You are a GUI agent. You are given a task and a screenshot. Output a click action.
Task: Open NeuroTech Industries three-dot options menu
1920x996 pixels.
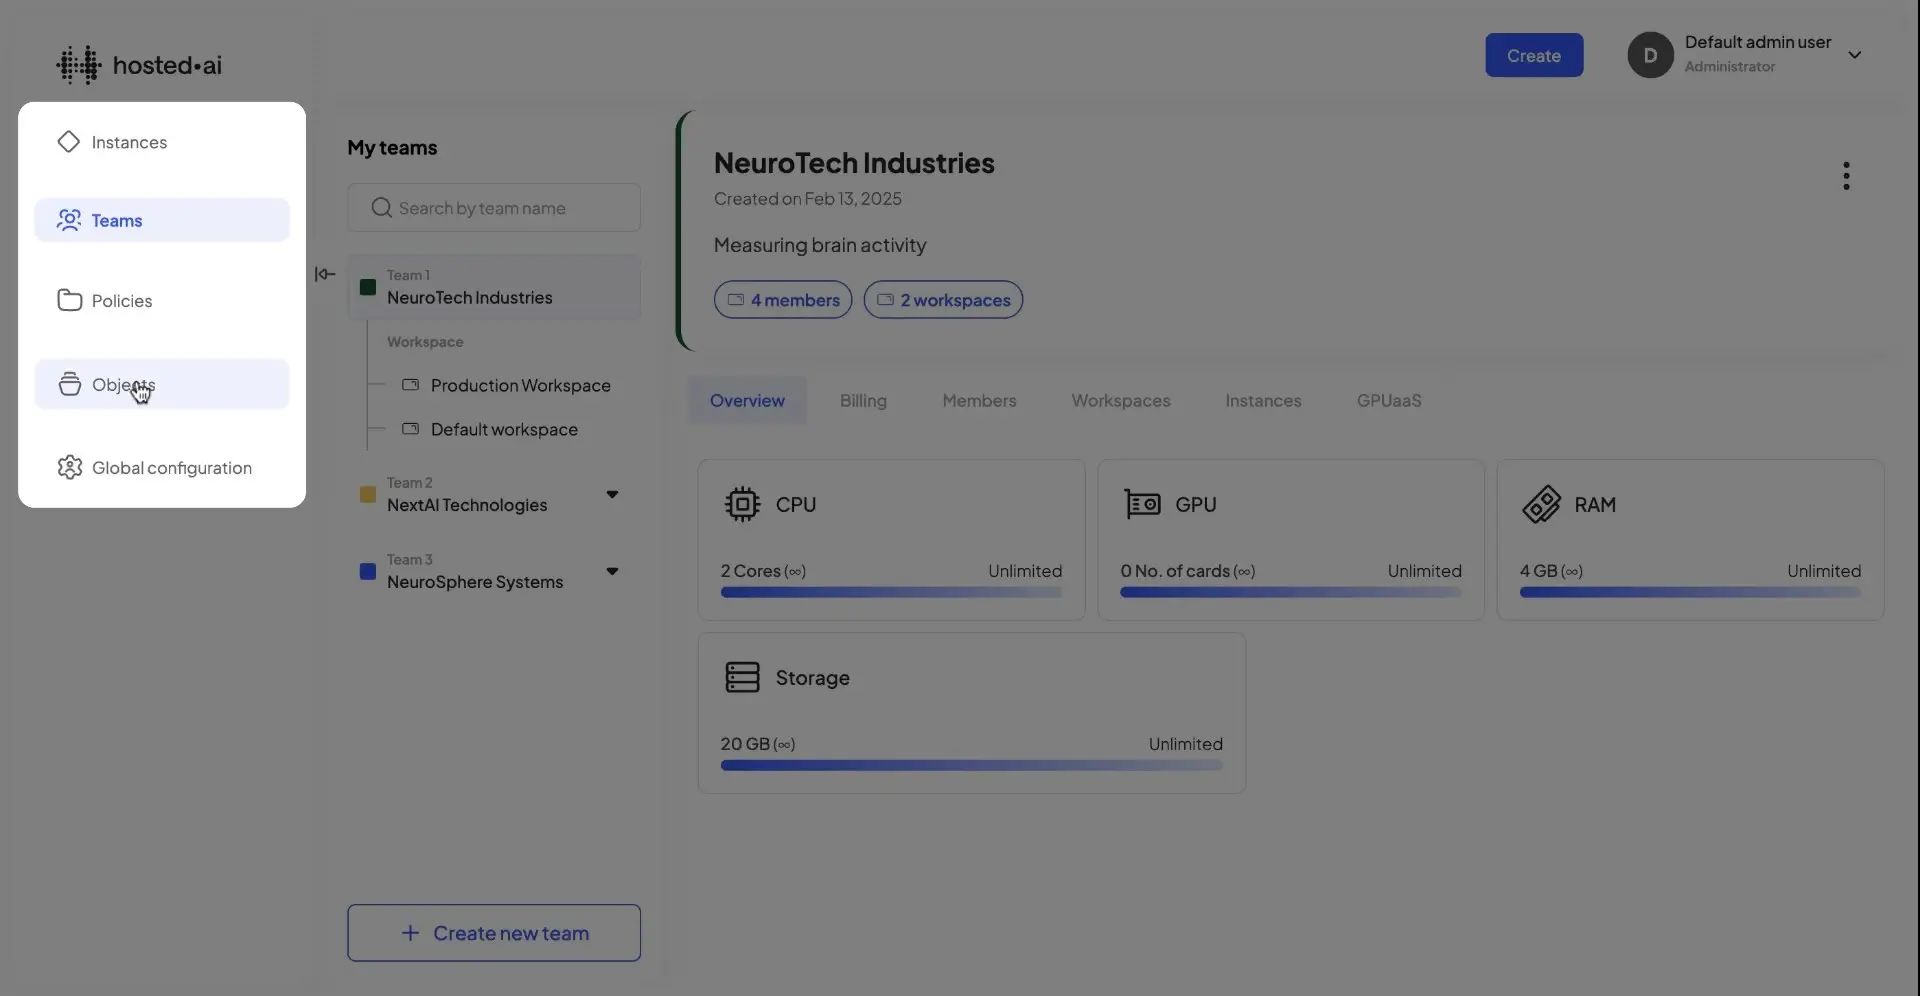pyautogui.click(x=1846, y=175)
